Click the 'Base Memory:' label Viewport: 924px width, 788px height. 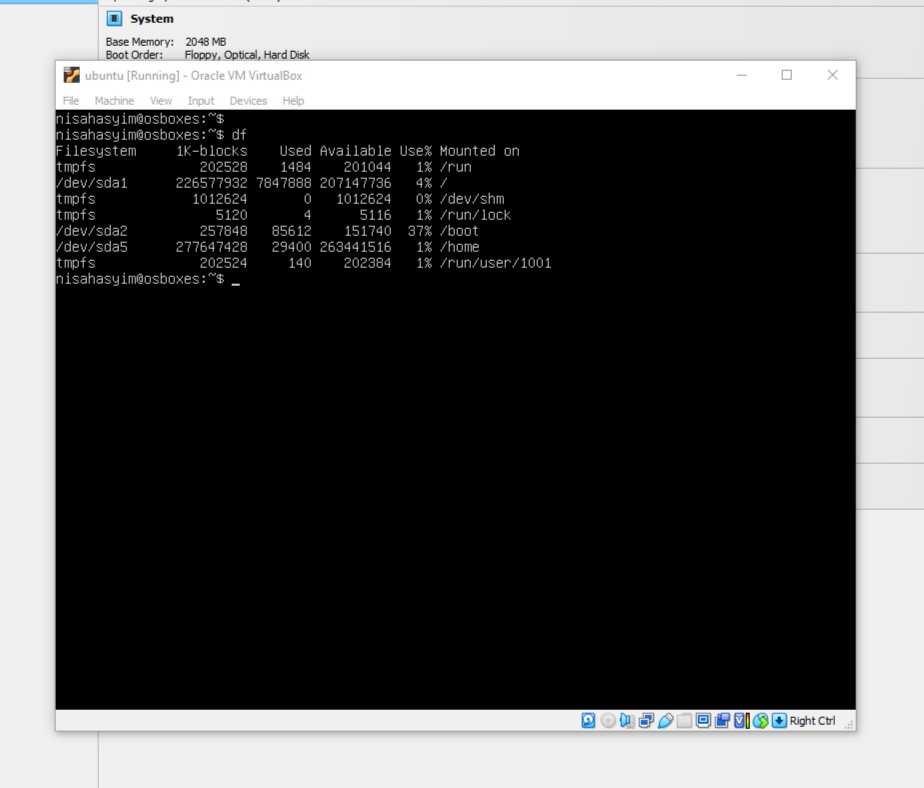(140, 42)
